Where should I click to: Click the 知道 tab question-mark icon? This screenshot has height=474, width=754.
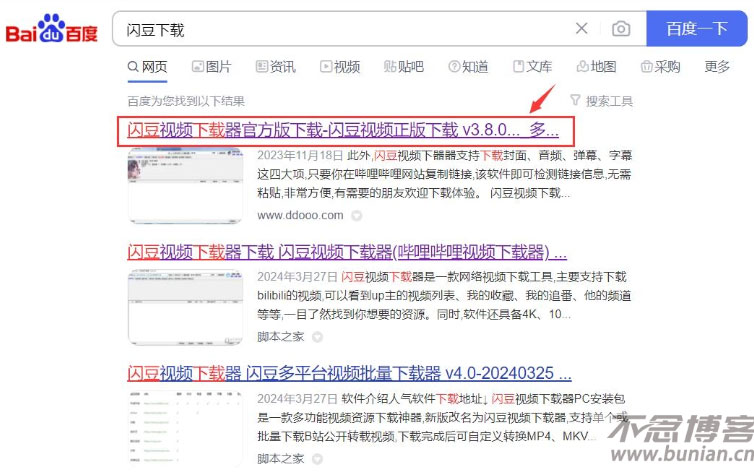(454, 66)
